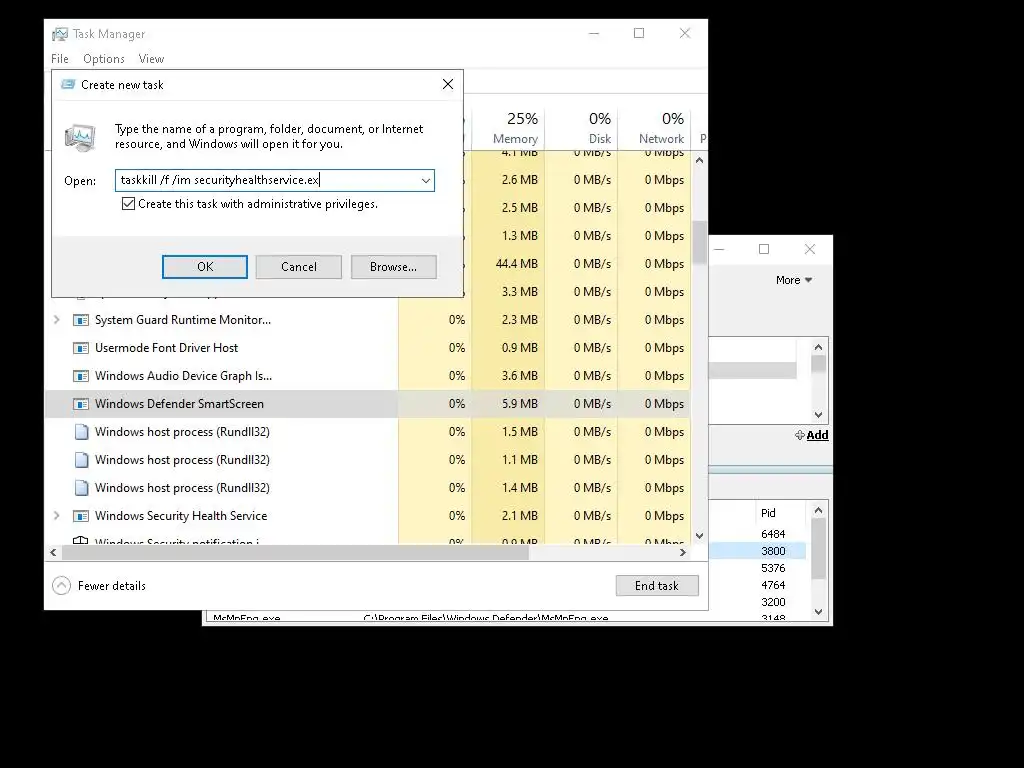This screenshot has height=768, width=1024.
Task: Maximize the background window
Action: [764, 249]
